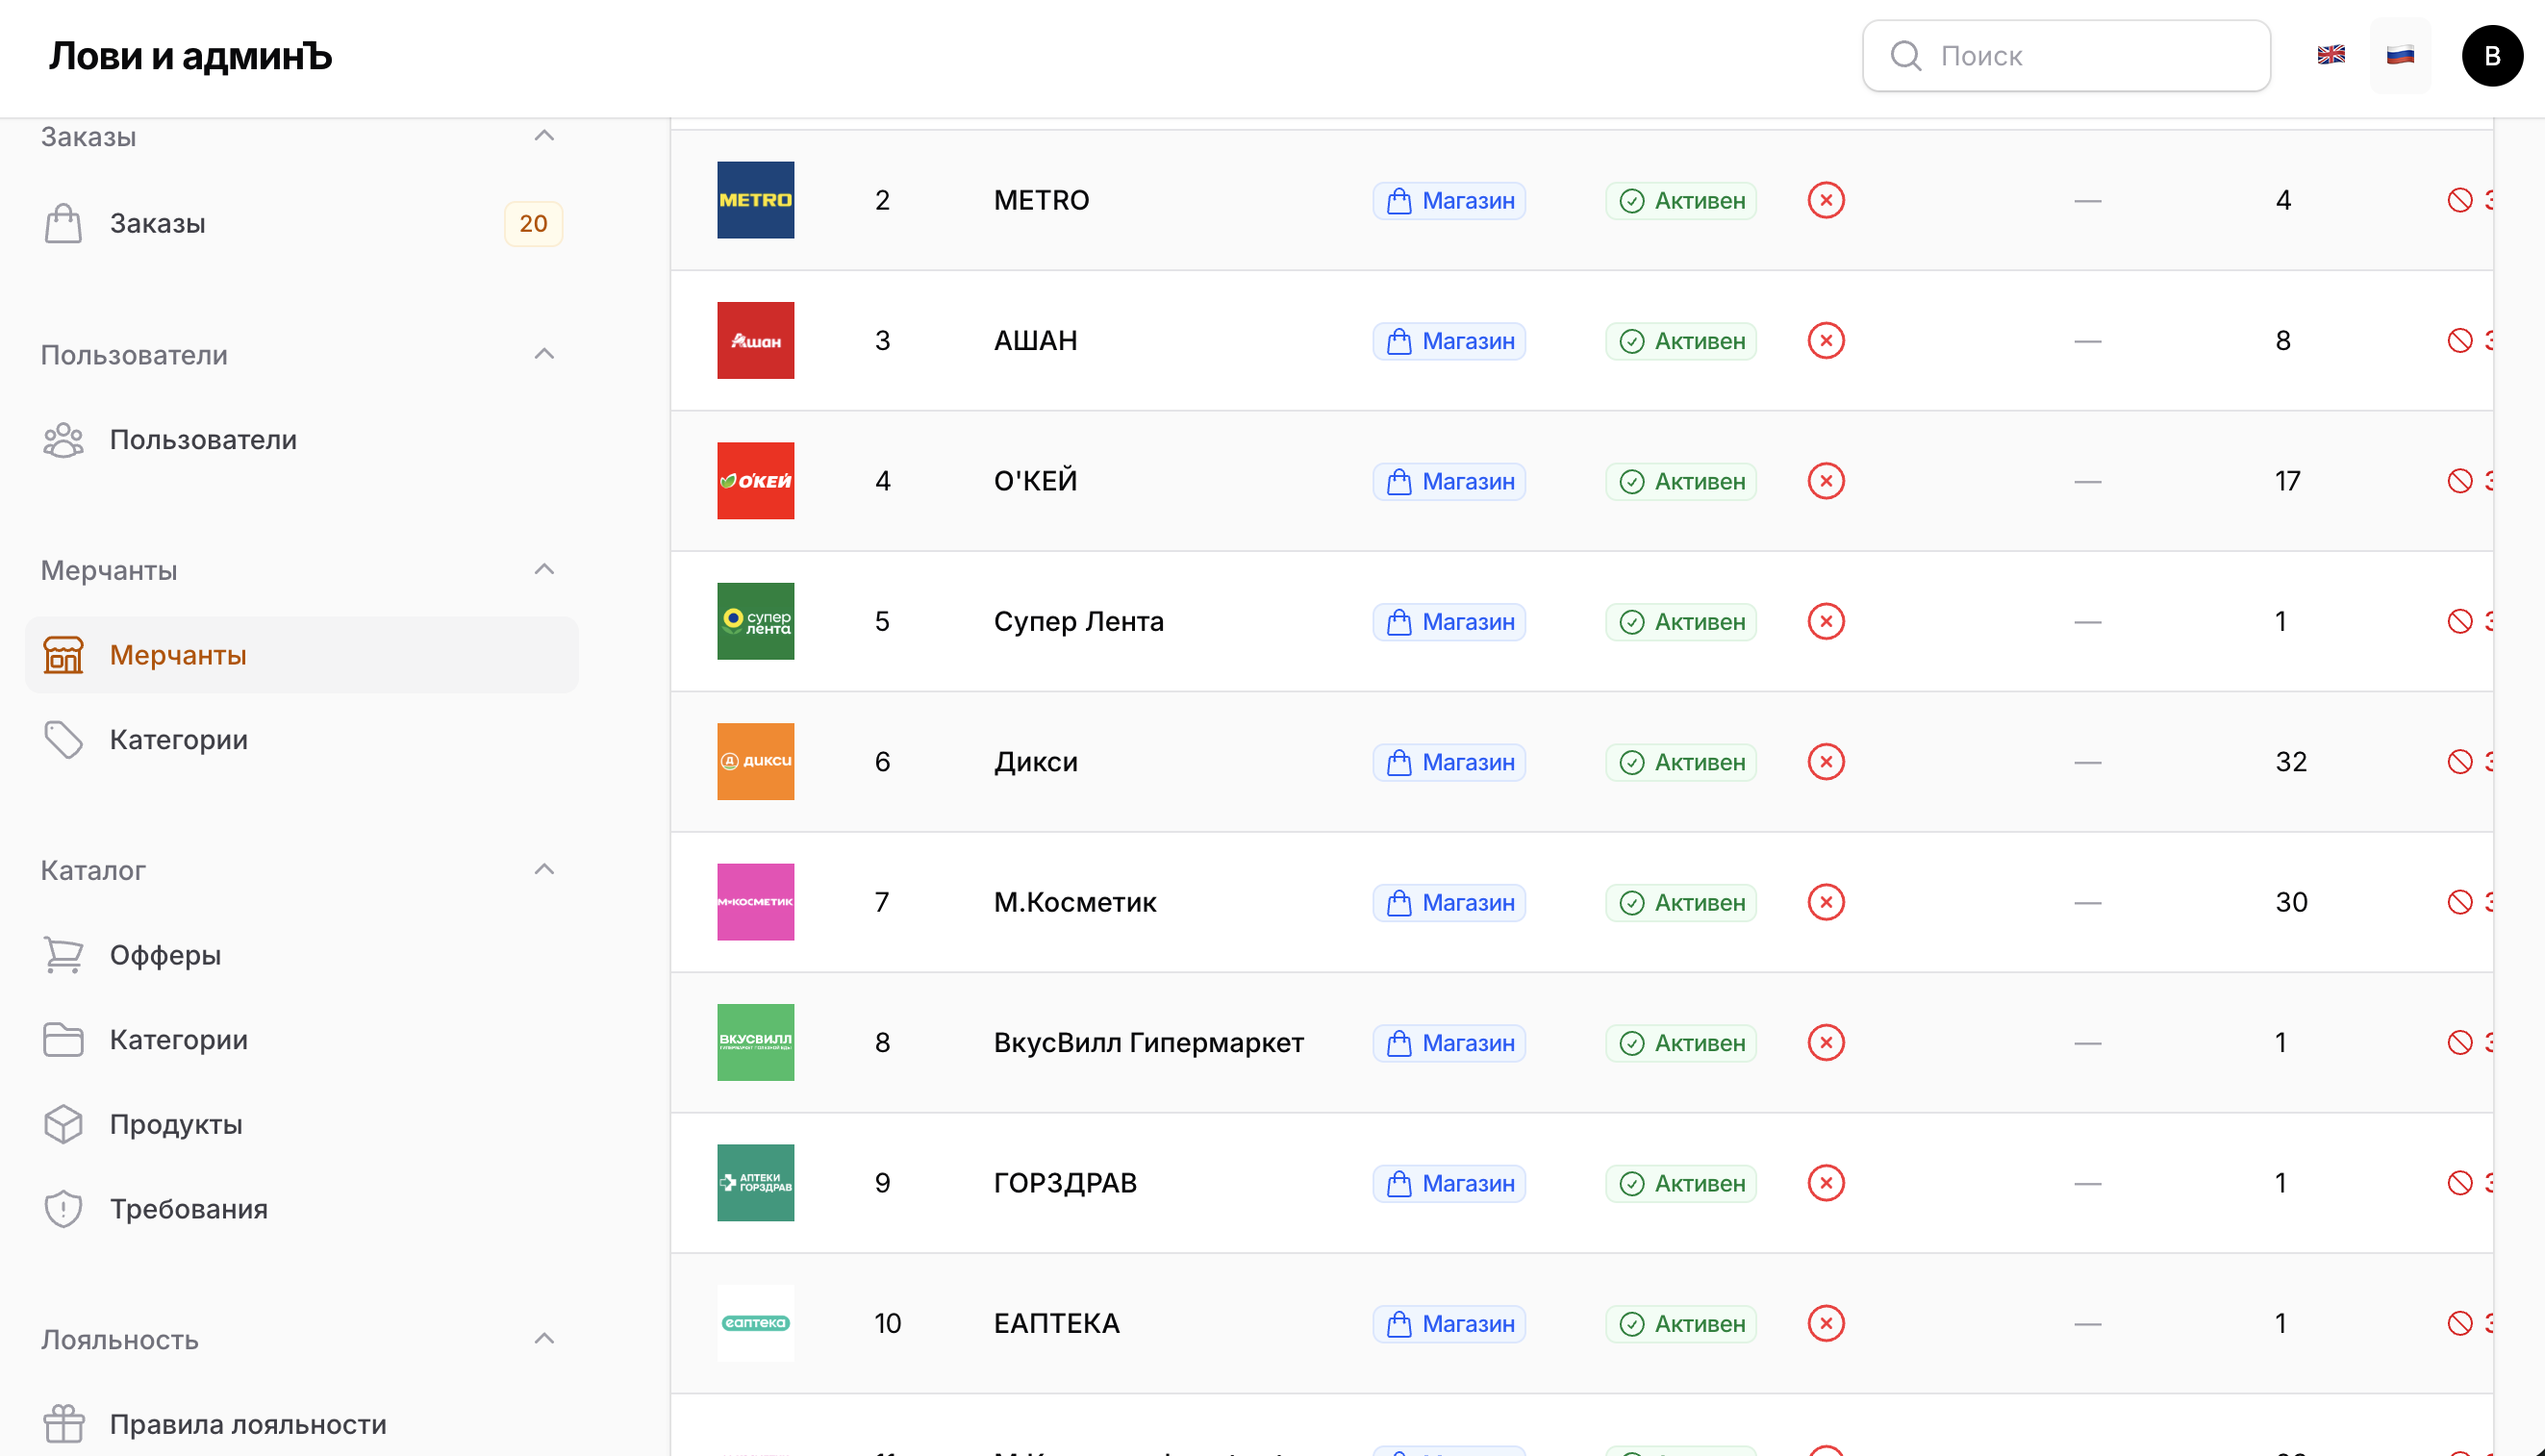The height and width of the screenshot is (1456, 2545).
Task: Click the merchant name АШАН
Action: tap(1035, 340)
